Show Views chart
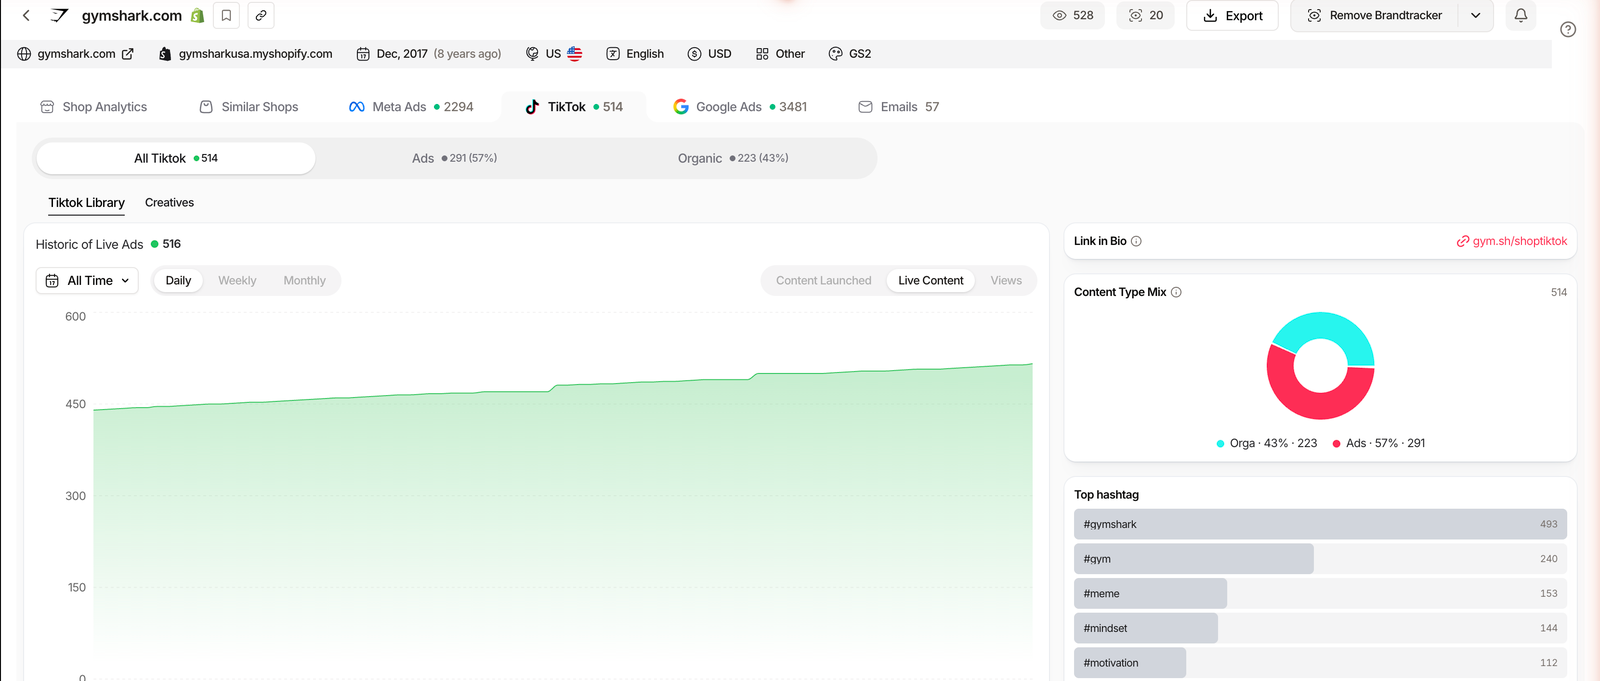 (1006, 281)
